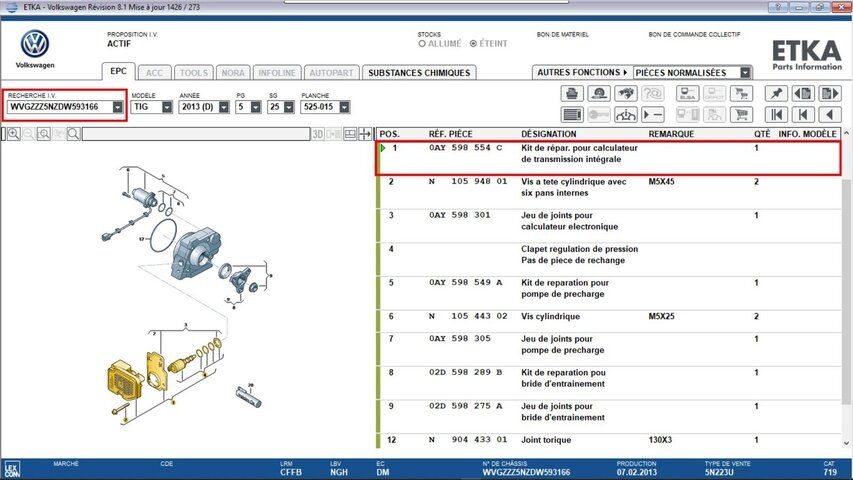This screenshot has height=480, width=853.
Task: Toggle the 3D view button
Action: [318, 134]
